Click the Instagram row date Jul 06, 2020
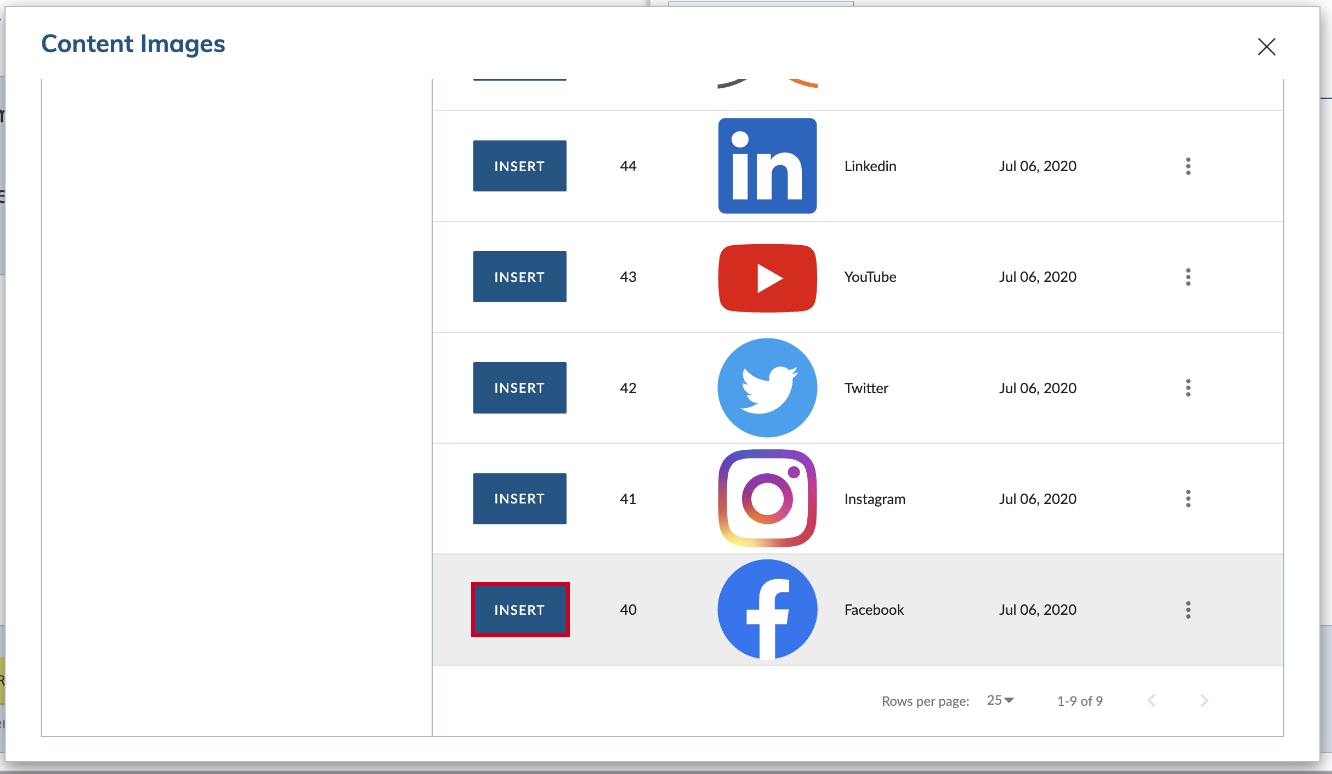 1038,499
